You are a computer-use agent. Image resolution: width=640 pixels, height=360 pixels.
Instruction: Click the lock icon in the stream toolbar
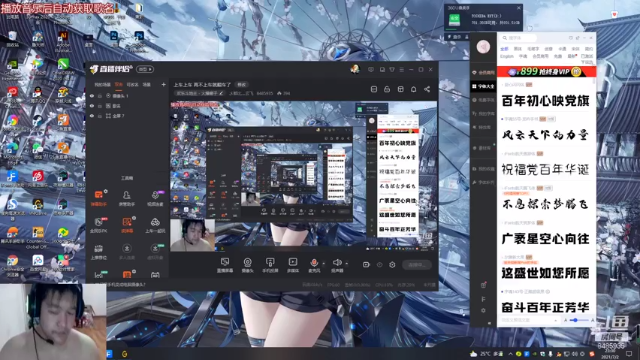[387, 89]
